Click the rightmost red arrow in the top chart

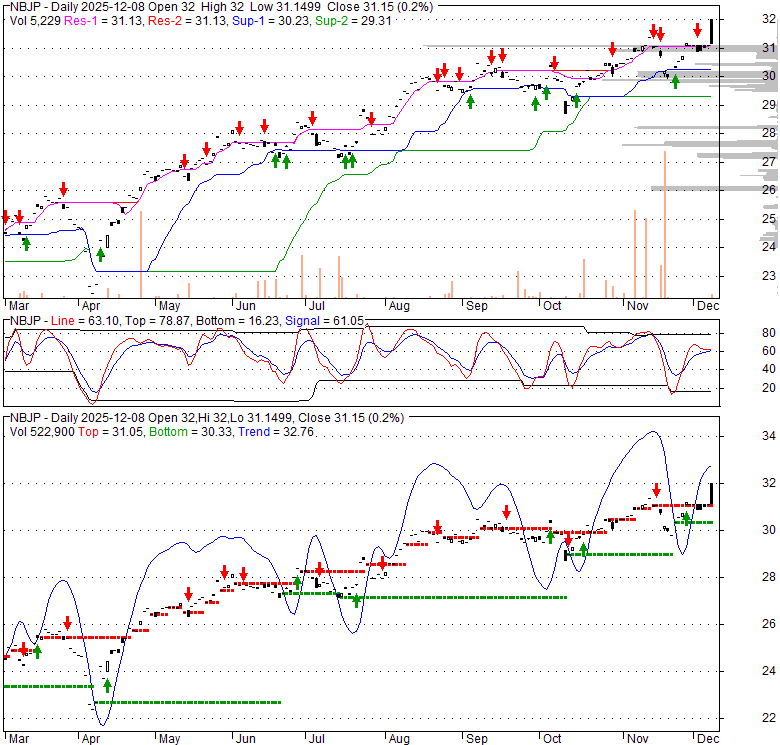pos(698,30)
